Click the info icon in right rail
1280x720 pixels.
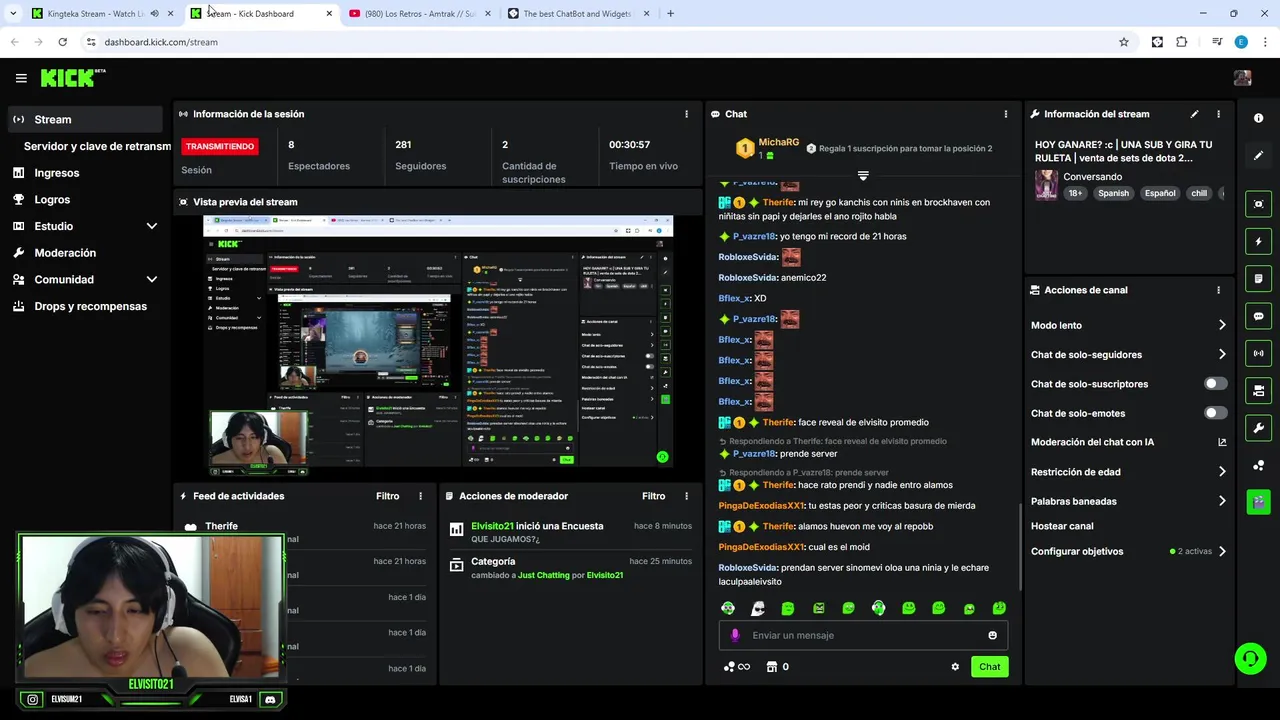1258,118
